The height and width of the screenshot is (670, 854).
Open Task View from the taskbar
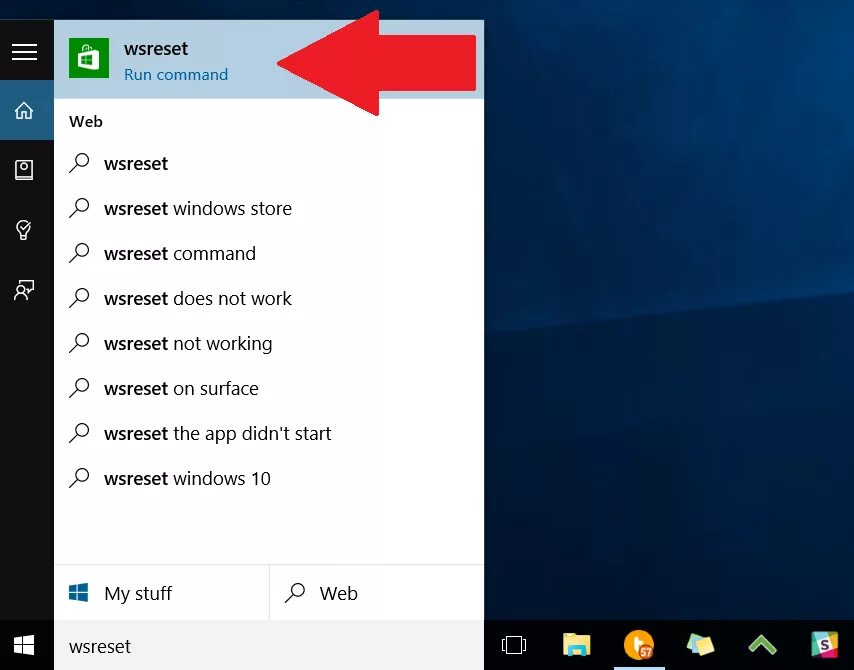(512, 646)
